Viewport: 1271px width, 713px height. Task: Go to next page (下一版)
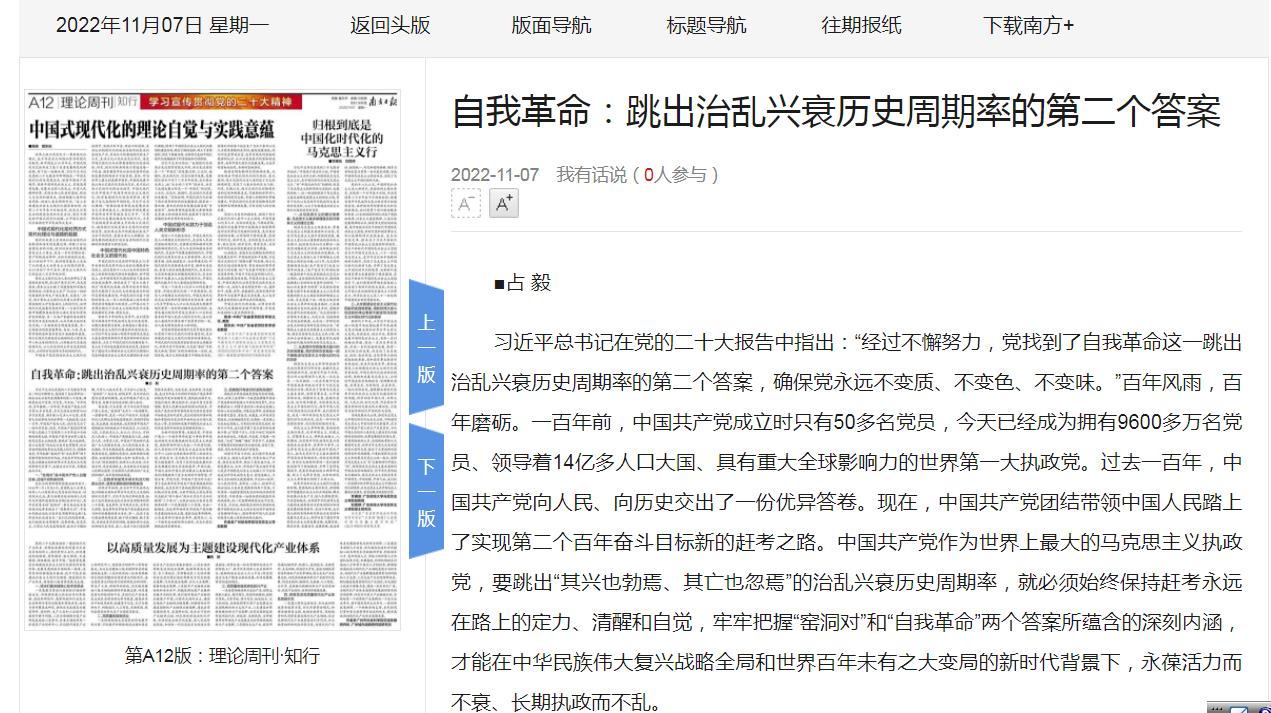[427, 492]
